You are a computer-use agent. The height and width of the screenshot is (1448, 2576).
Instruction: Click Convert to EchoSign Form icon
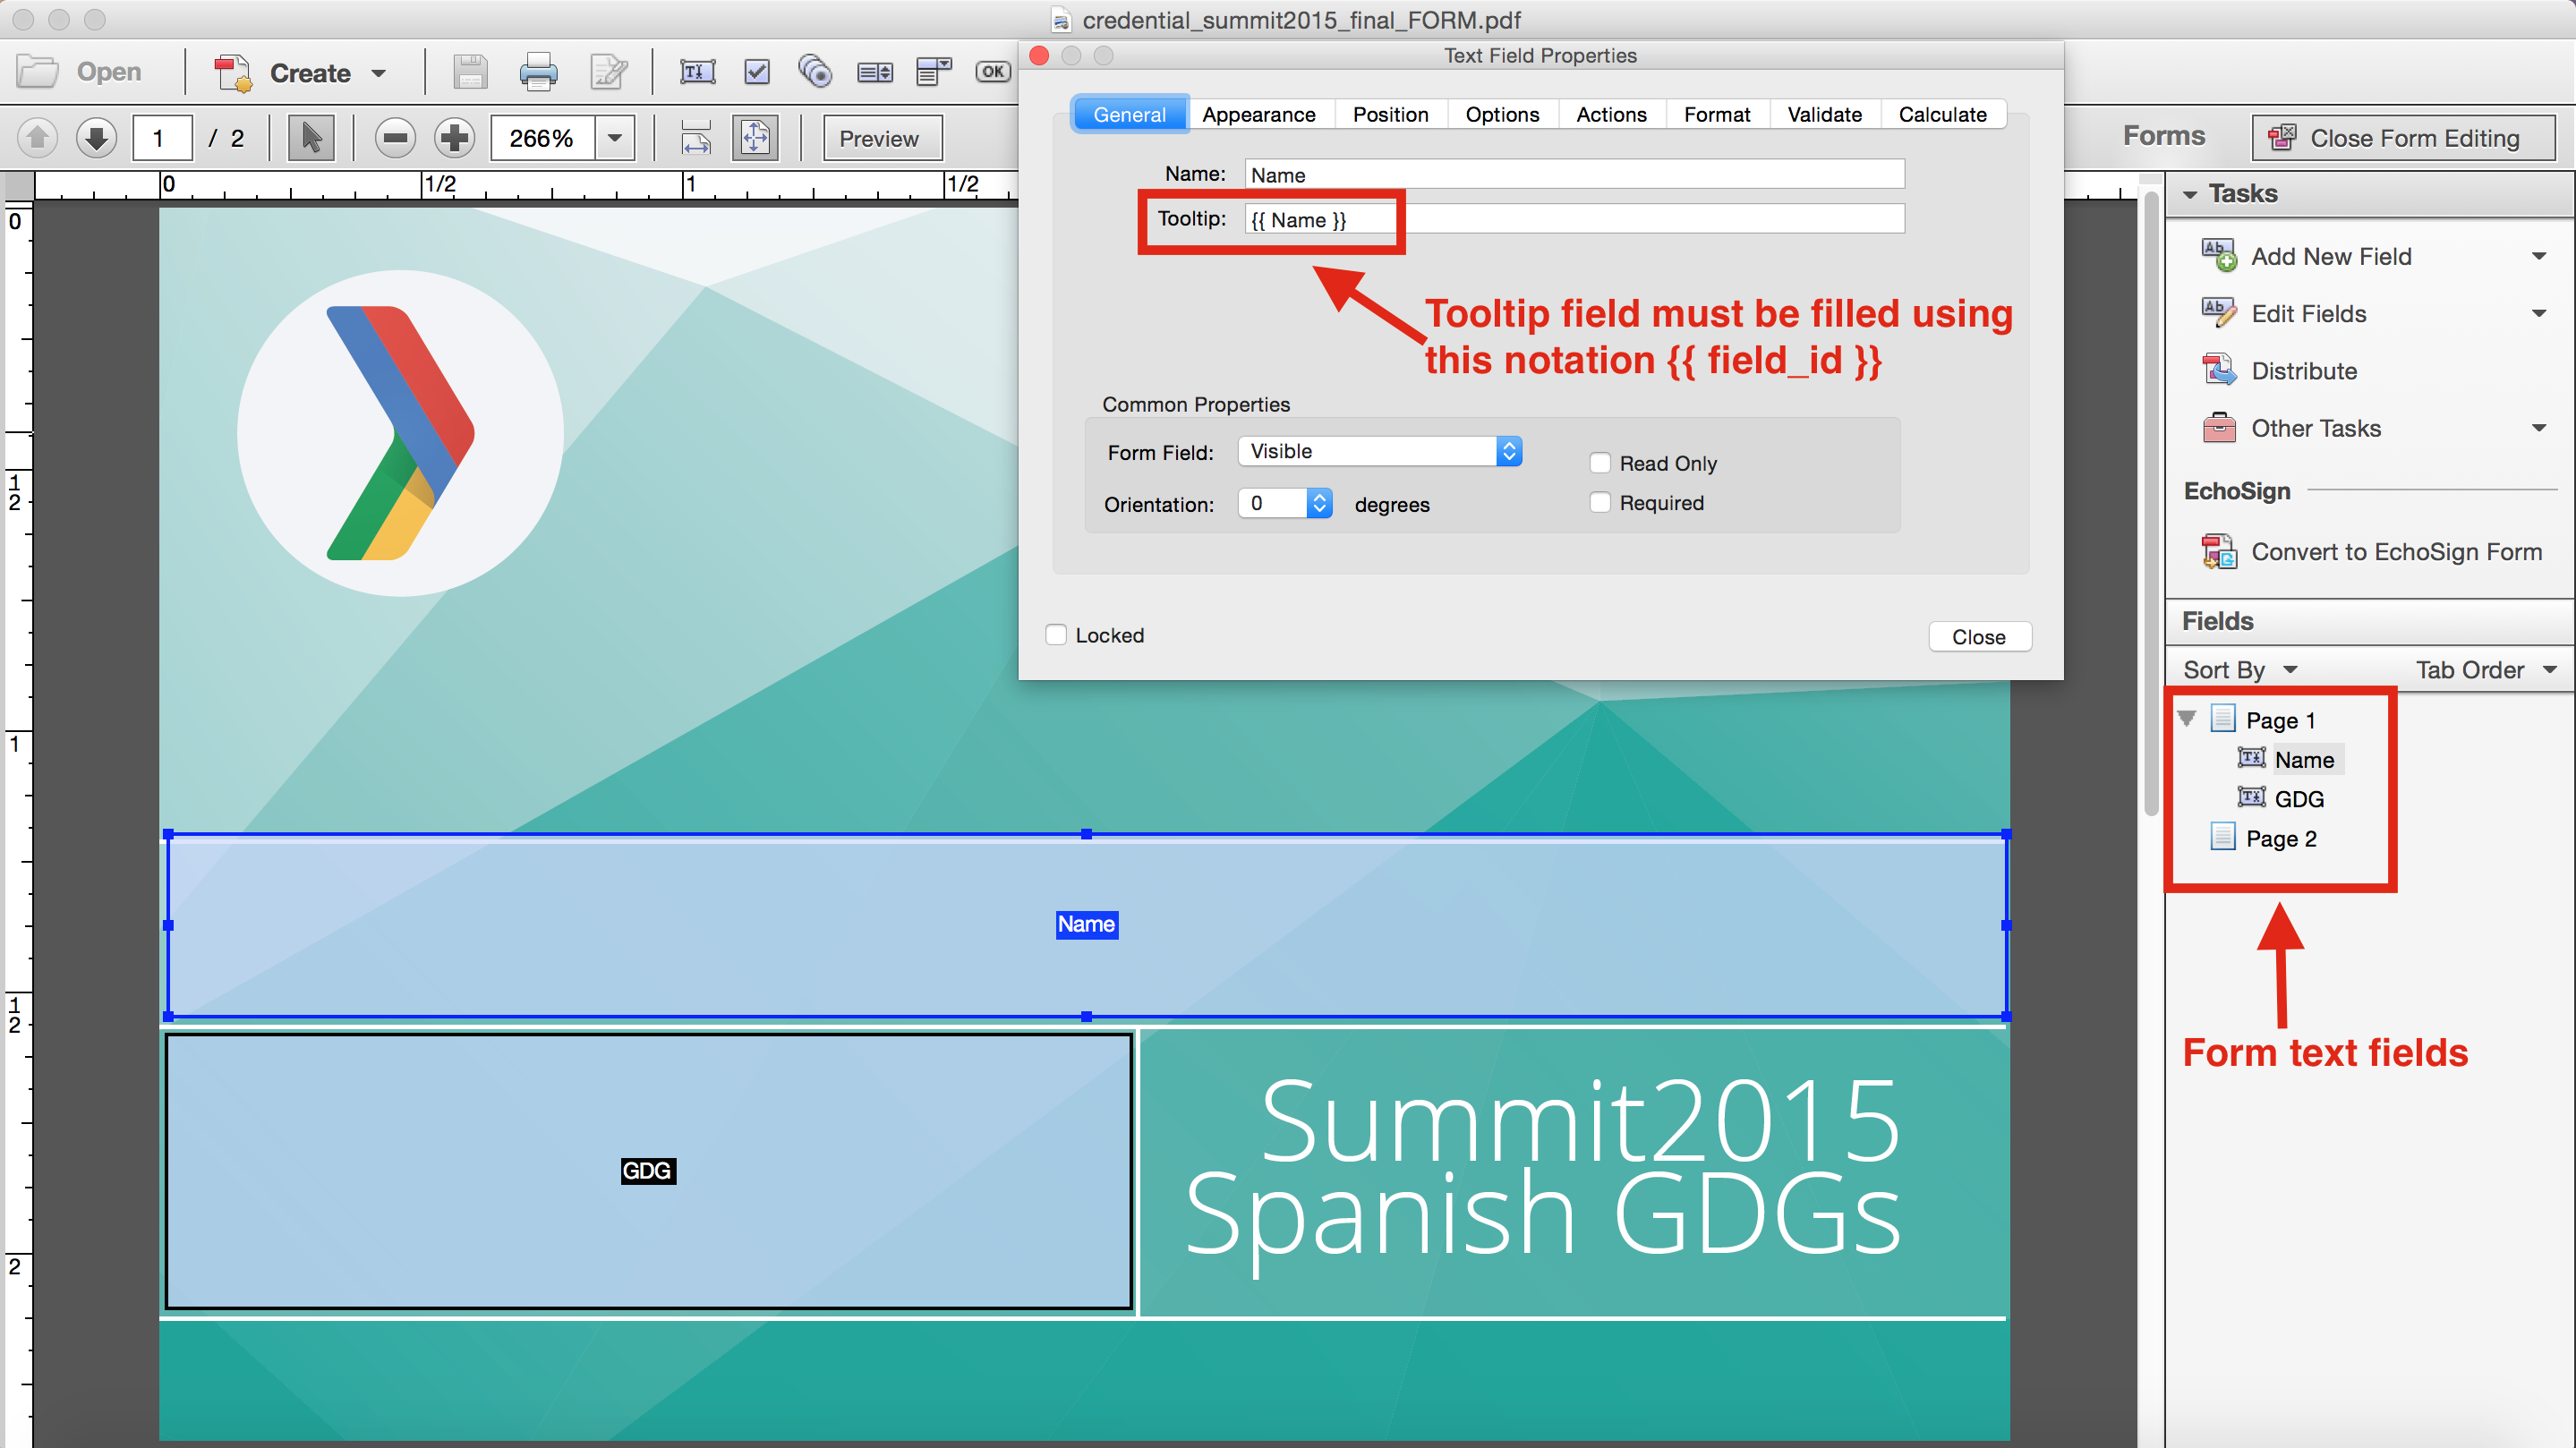[x=2219, y=552]
